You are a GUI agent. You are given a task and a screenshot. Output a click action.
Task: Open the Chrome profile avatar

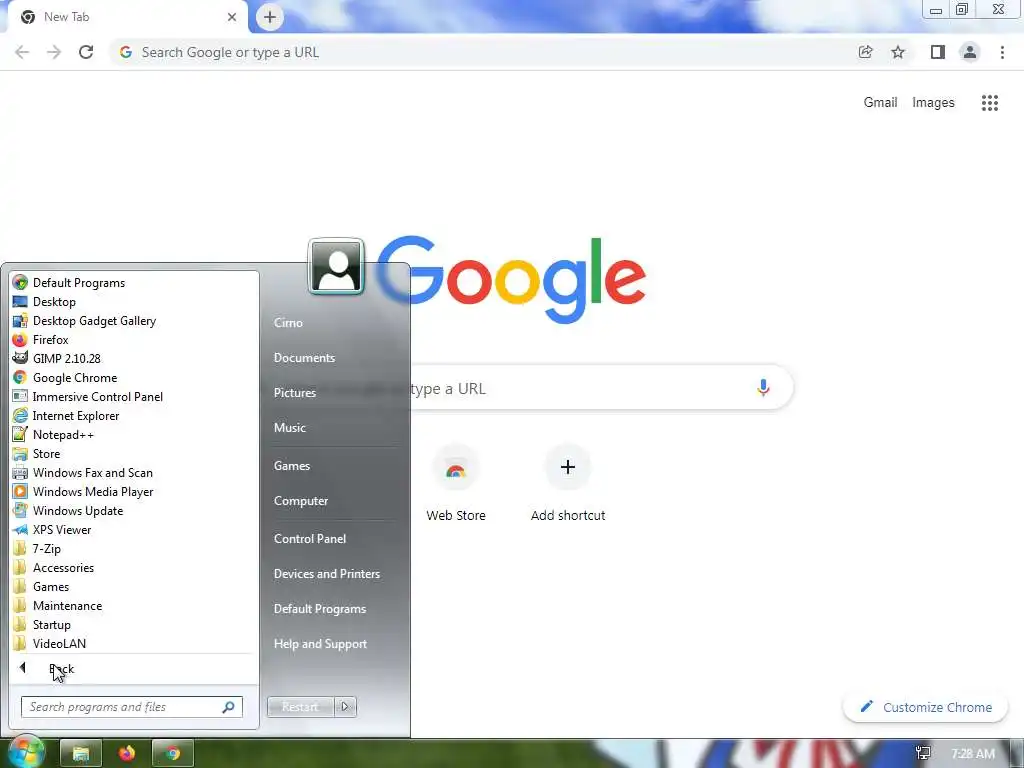(970, 52)
